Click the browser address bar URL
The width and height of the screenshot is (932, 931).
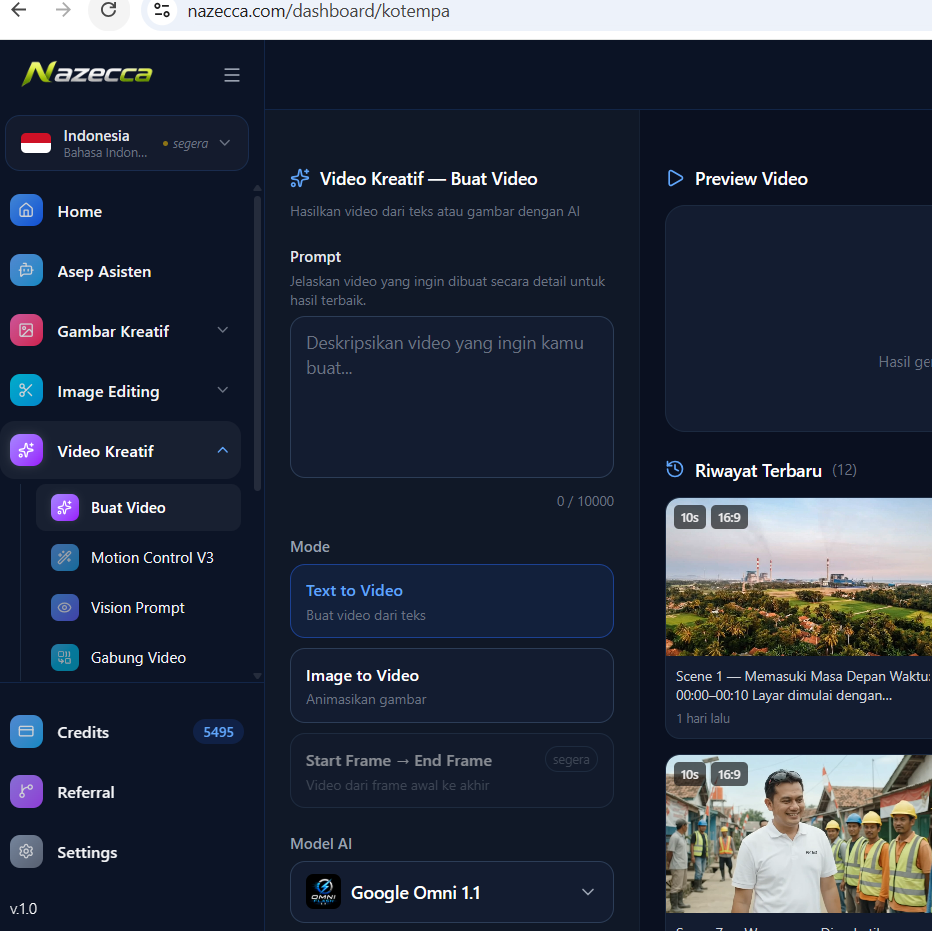pos(319,11)
